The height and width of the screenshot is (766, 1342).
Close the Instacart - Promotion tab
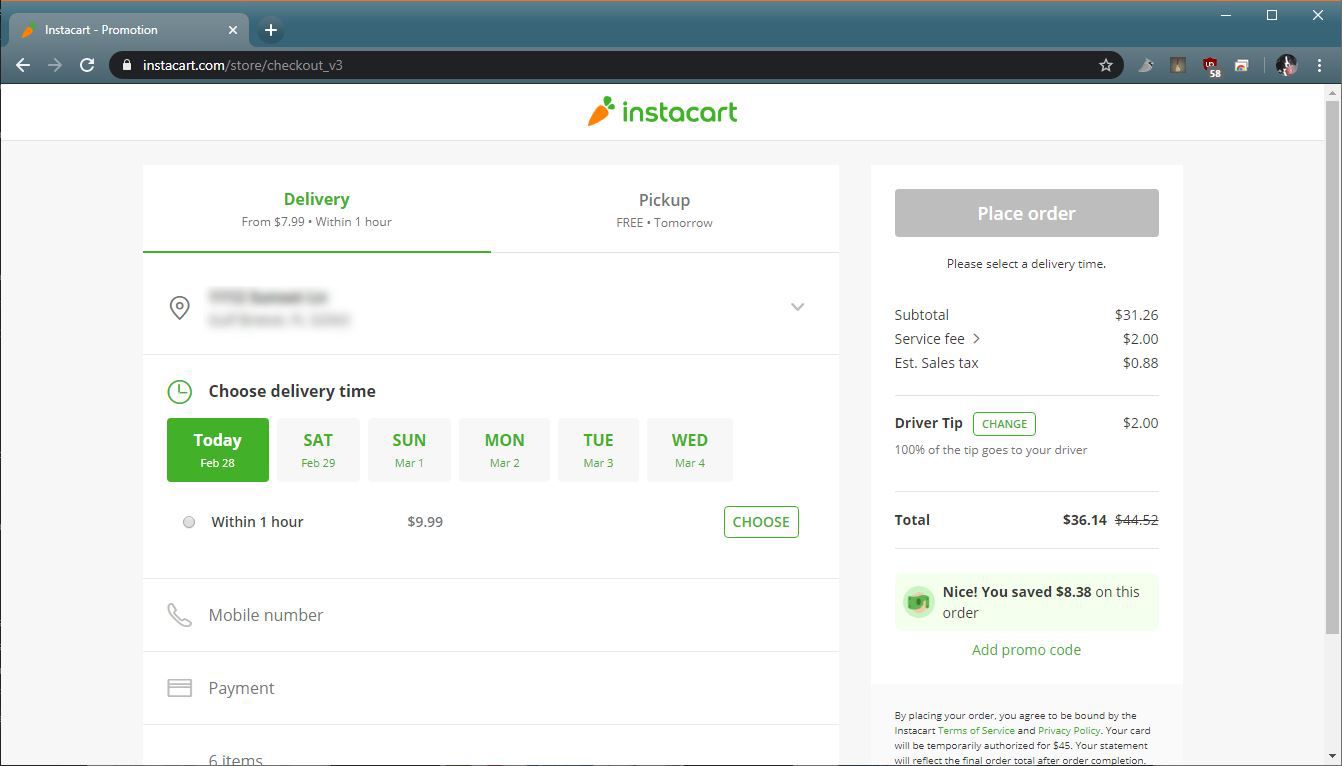[233, 30]
